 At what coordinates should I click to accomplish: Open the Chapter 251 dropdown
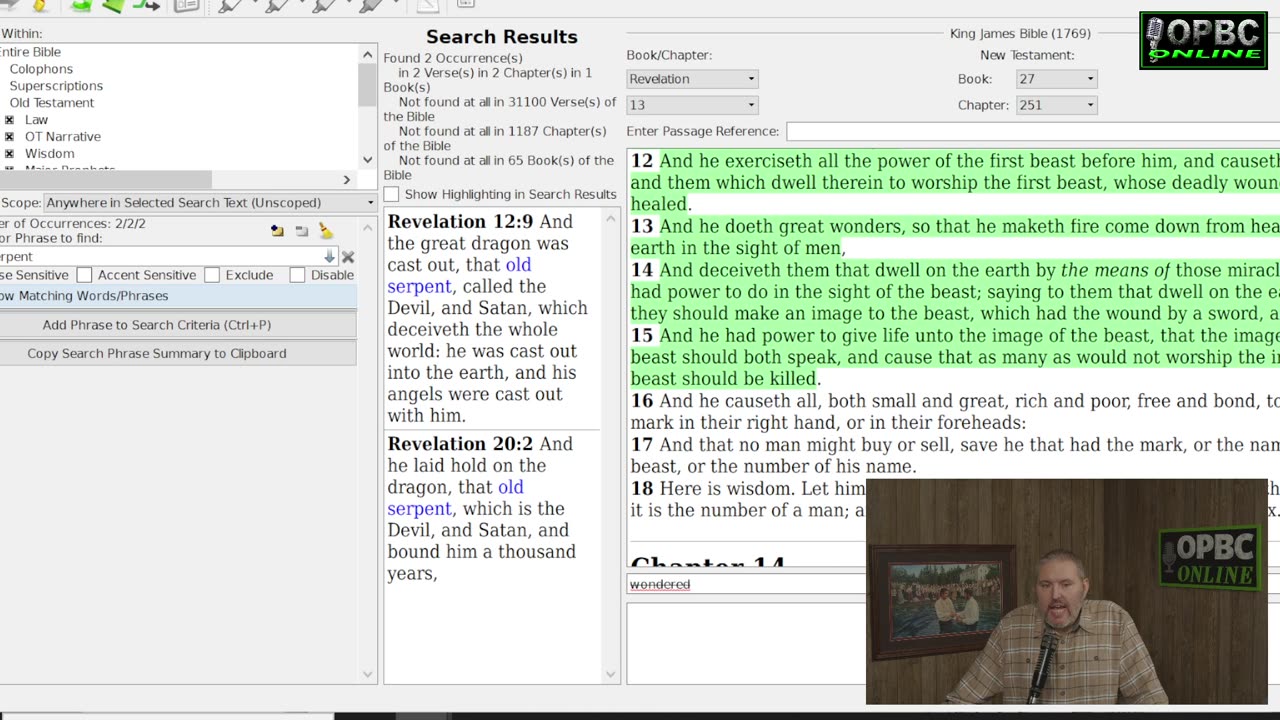click(x=1056, y=105)
